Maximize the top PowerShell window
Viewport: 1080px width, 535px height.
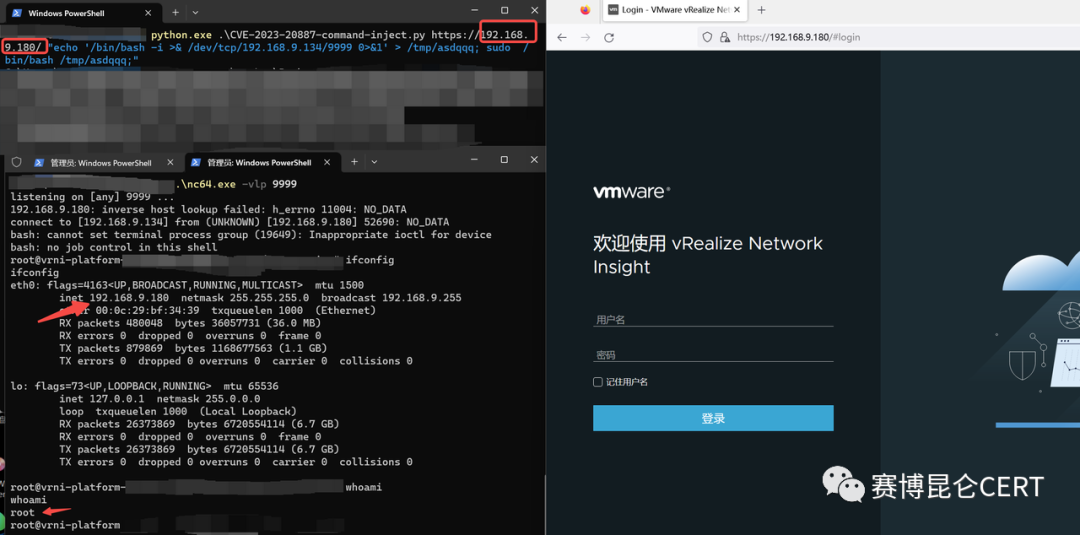[504, 10]
